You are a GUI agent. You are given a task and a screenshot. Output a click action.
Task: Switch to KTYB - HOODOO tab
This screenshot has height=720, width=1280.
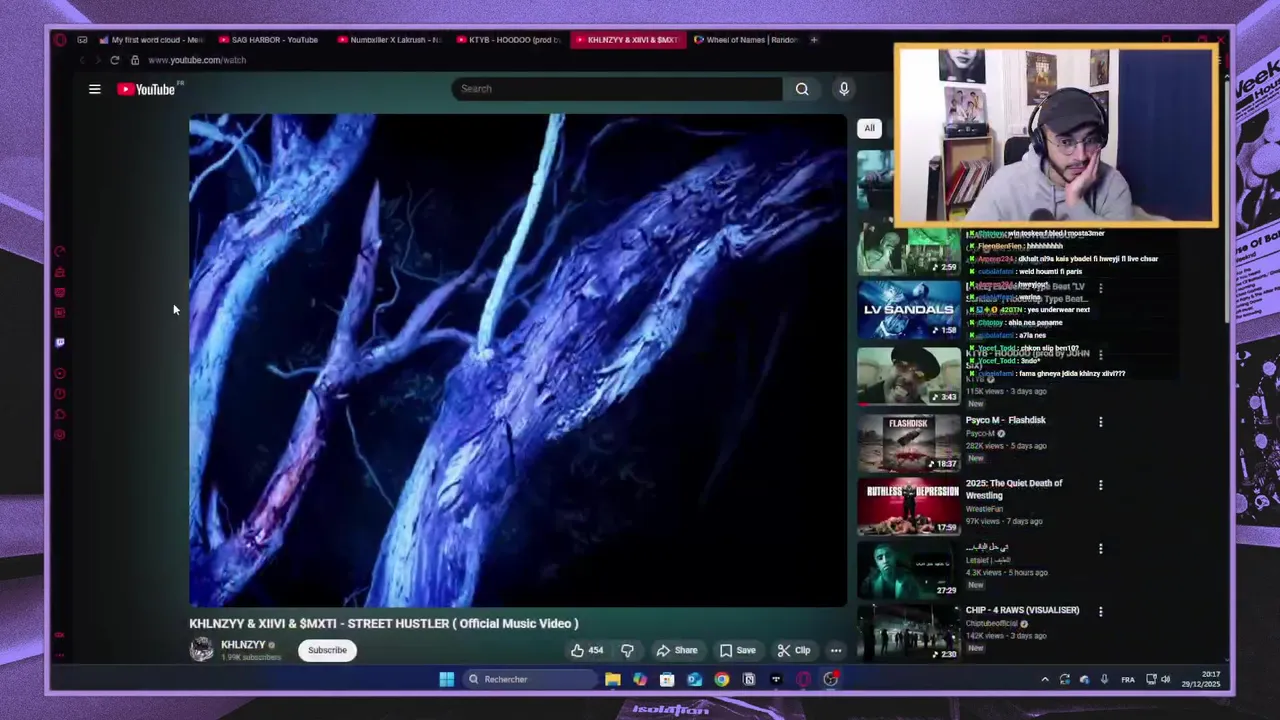coord(508,40)
